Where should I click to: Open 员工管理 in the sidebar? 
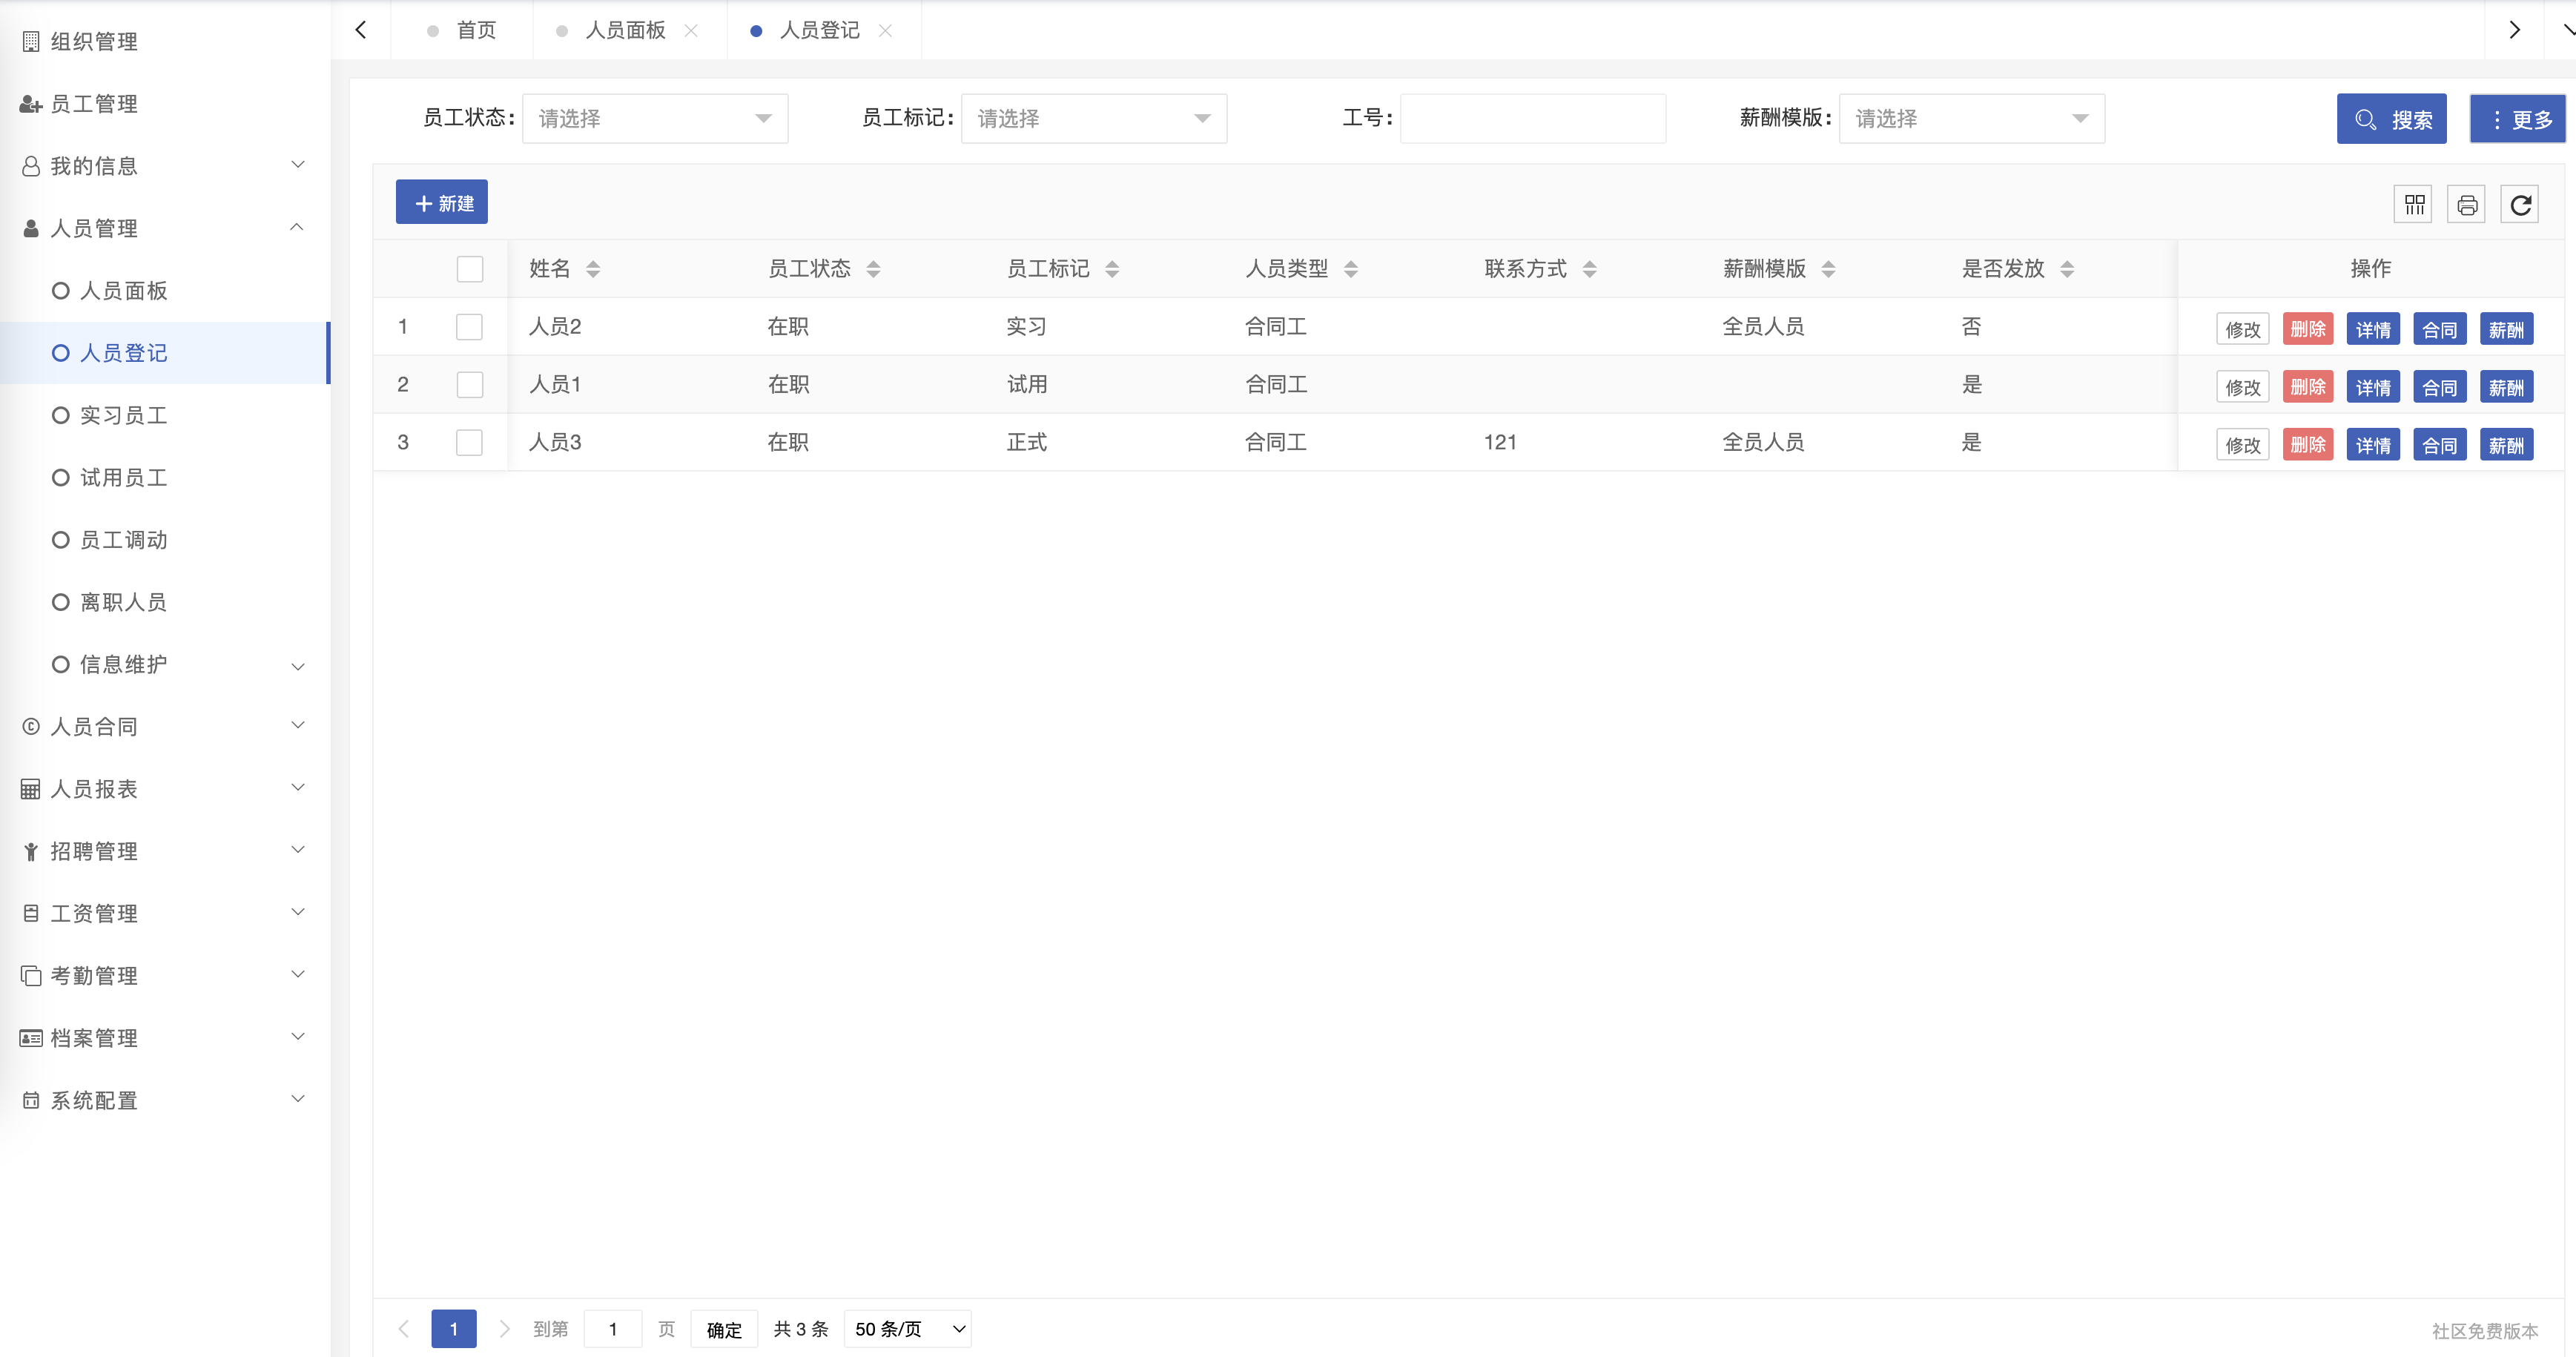tap(165, 104)
